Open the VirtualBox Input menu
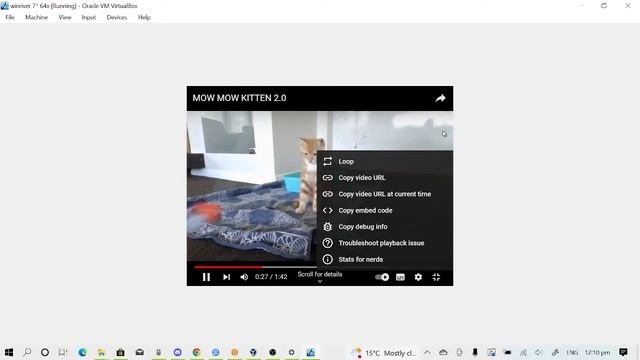The width and height of the screenshot is (640, 360). (89, 17)
